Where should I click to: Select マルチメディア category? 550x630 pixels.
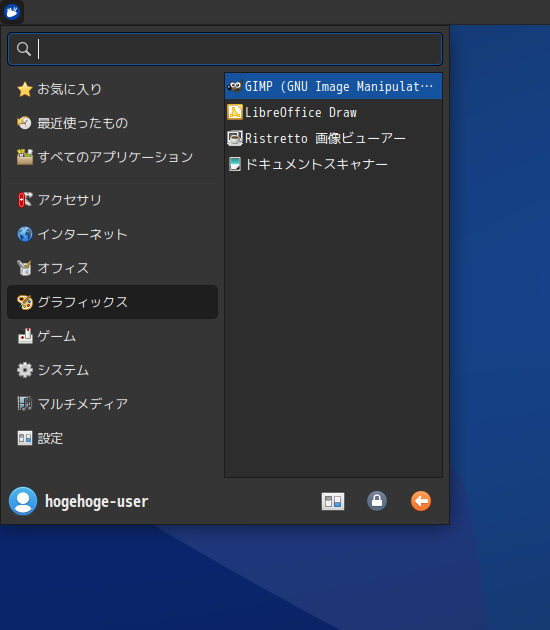click(x=112, y=404)
